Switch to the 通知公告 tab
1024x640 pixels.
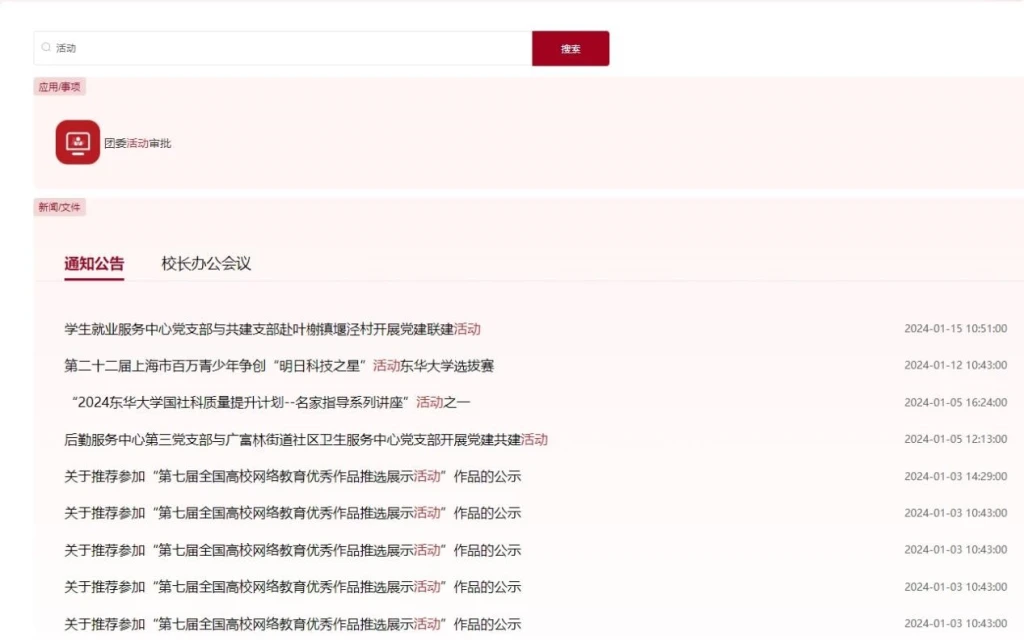pyautogui.click(x=94, y=264)
